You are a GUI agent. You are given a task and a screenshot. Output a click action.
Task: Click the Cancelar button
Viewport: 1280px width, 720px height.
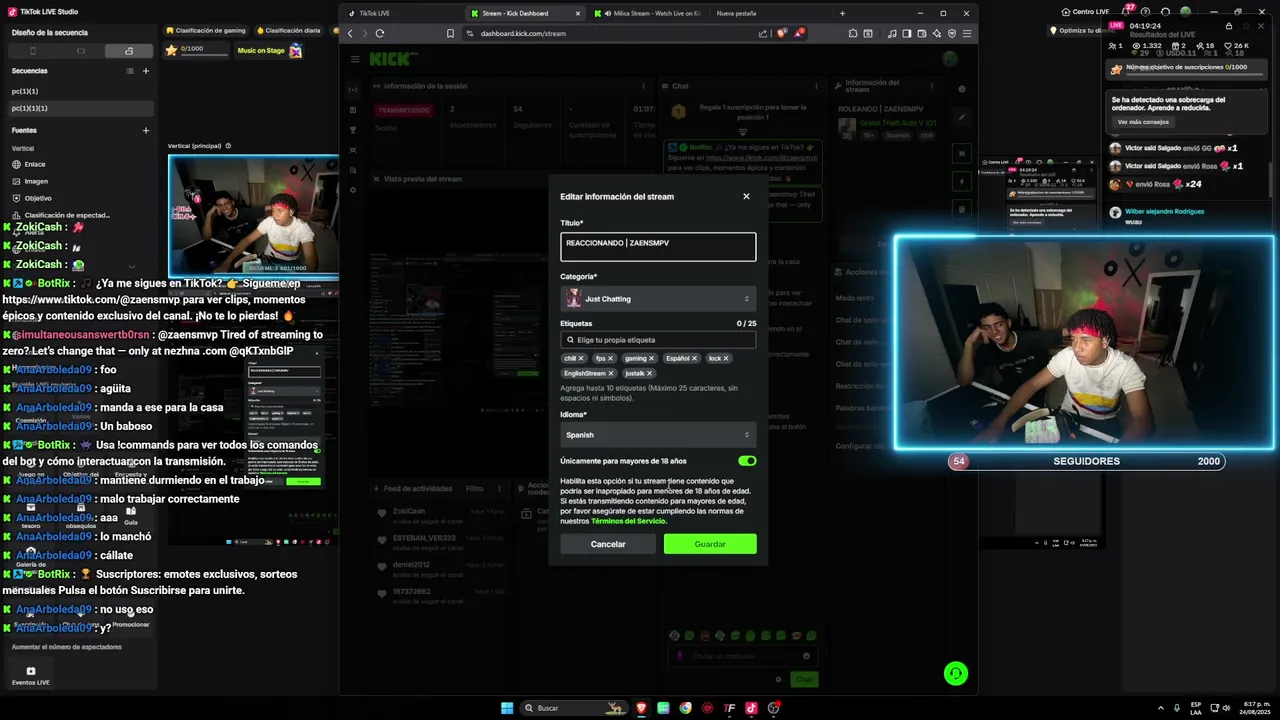pyautogui.click(x=608, y=544)
